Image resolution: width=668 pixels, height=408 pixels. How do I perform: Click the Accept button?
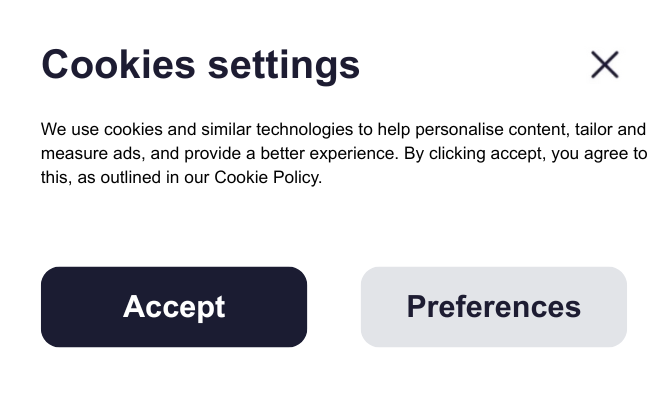pos(174,307)
